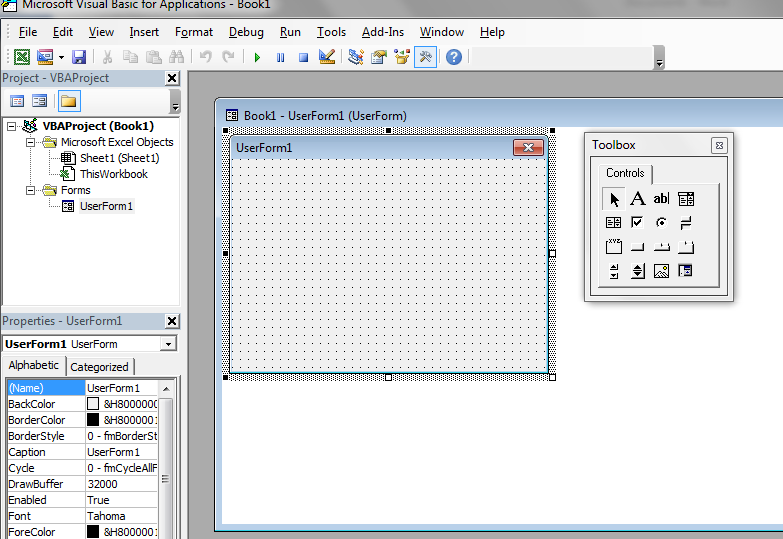
Task: Close the Toolbox window
Action: tap(719, 145)
